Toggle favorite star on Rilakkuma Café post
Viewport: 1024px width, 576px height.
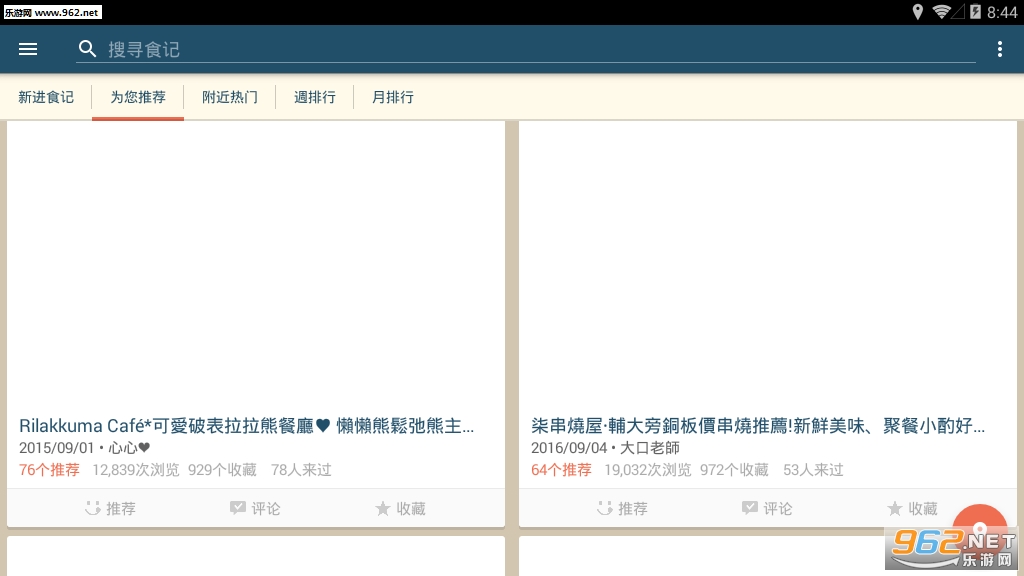click(x=400, y=508)
